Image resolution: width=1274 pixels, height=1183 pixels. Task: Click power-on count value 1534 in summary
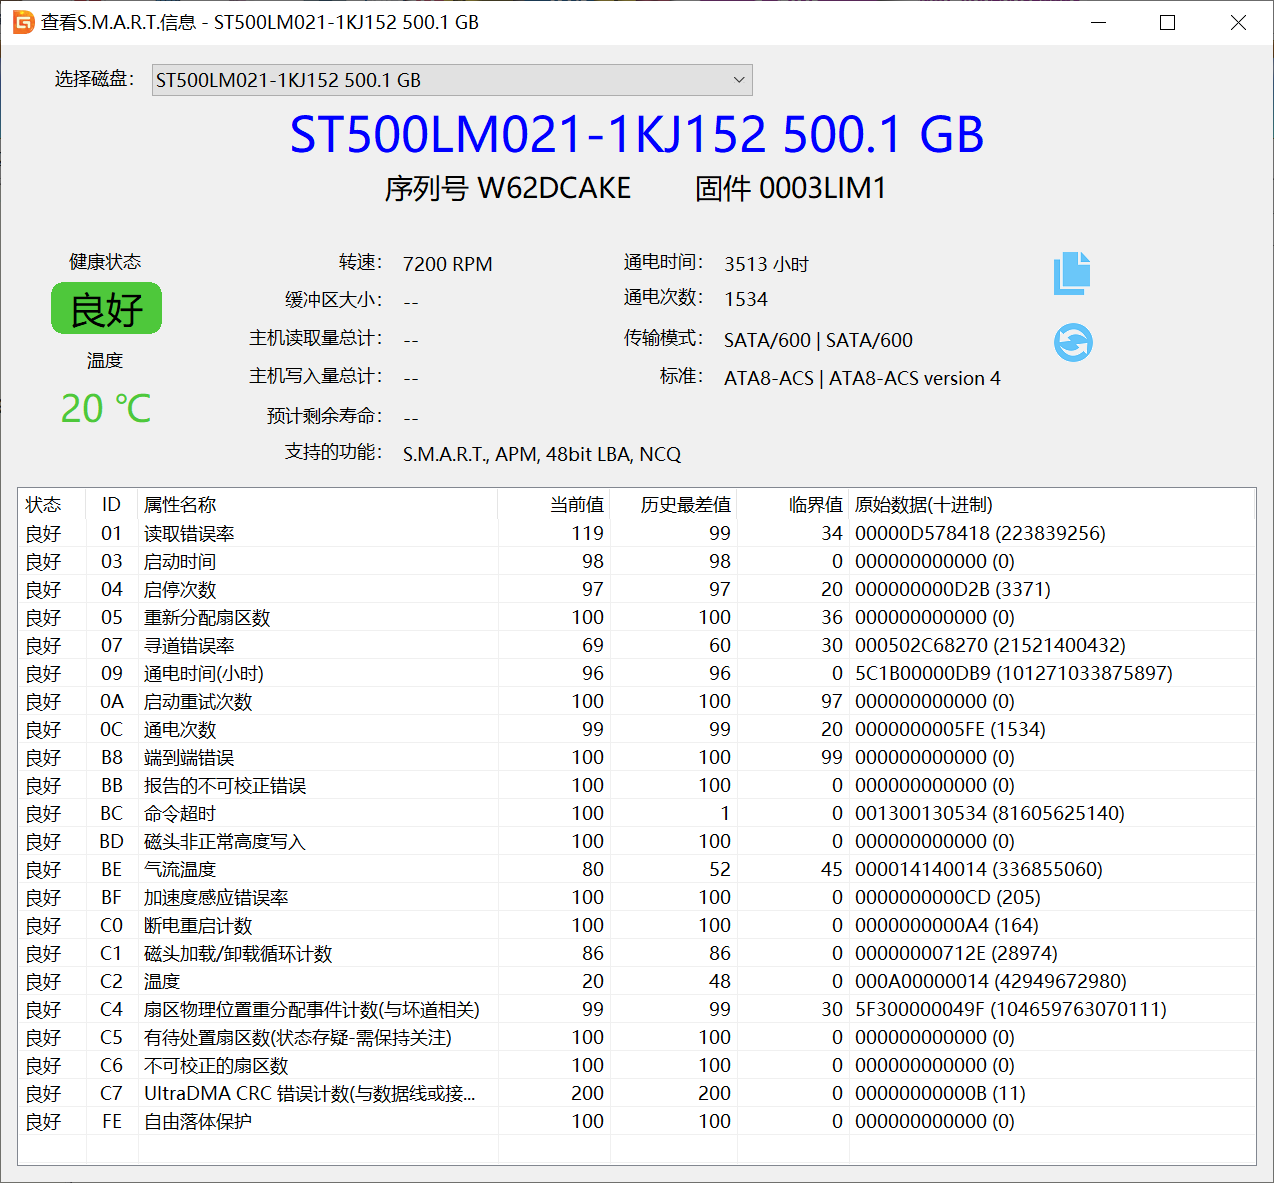[x=746, y=299]
